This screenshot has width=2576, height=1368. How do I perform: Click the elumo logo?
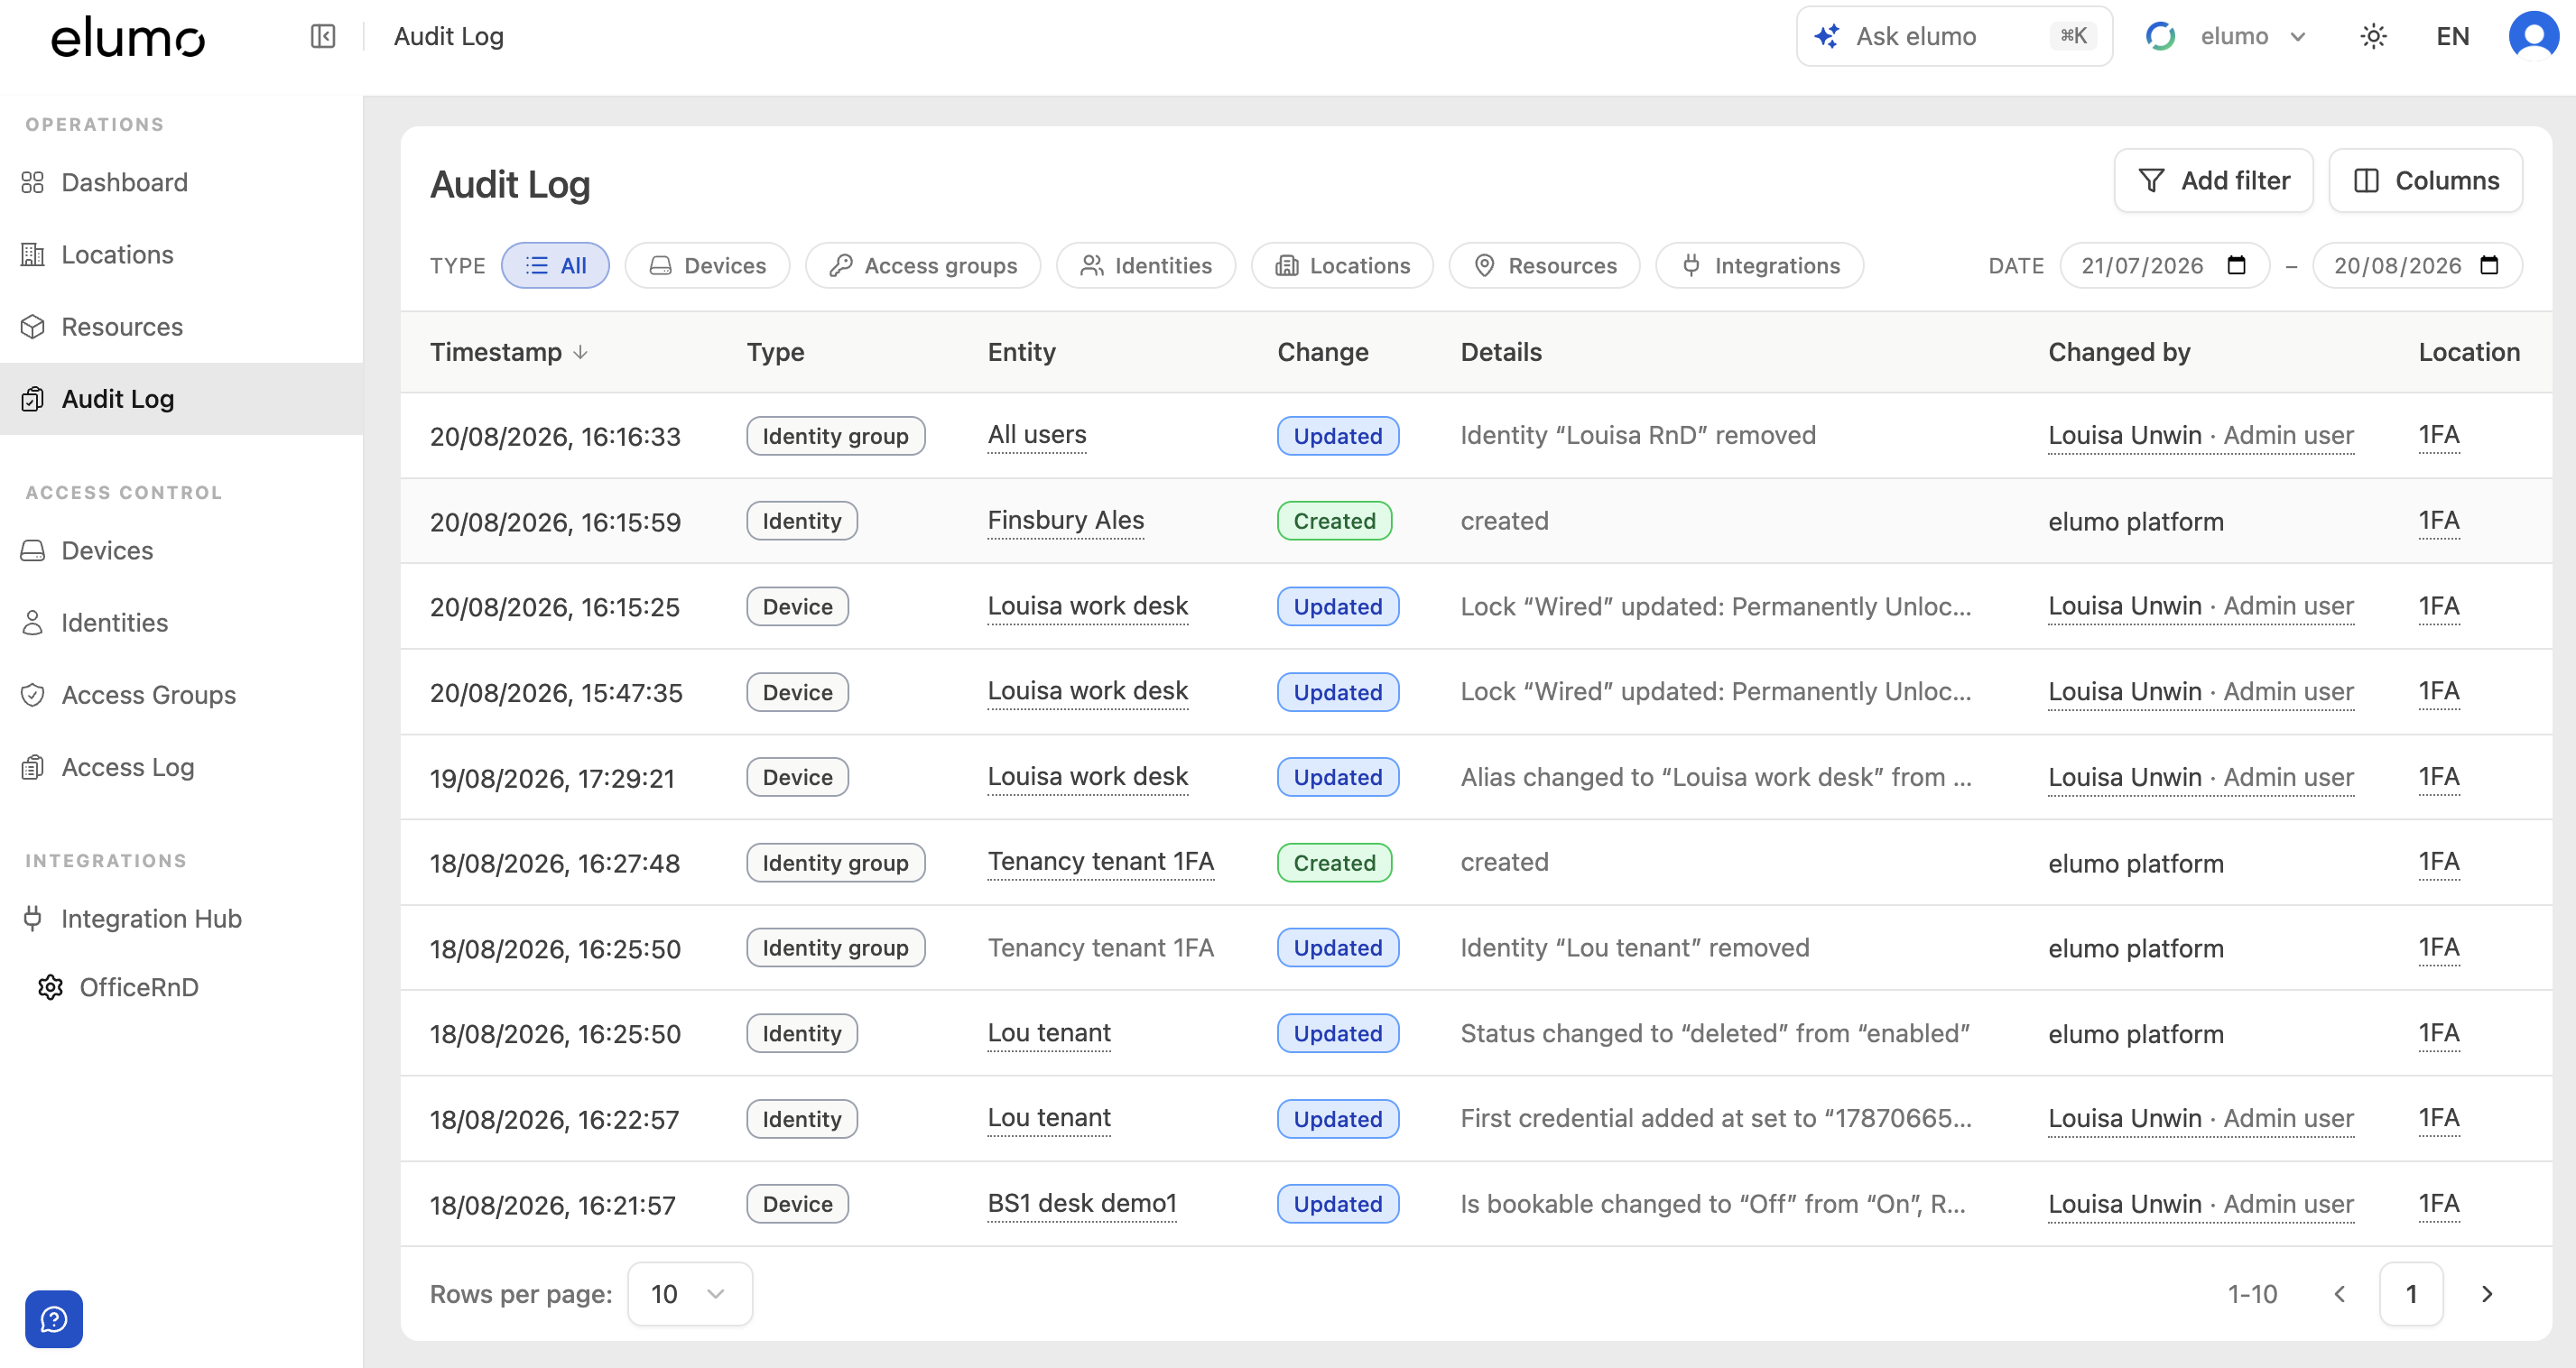coord(128,37)
